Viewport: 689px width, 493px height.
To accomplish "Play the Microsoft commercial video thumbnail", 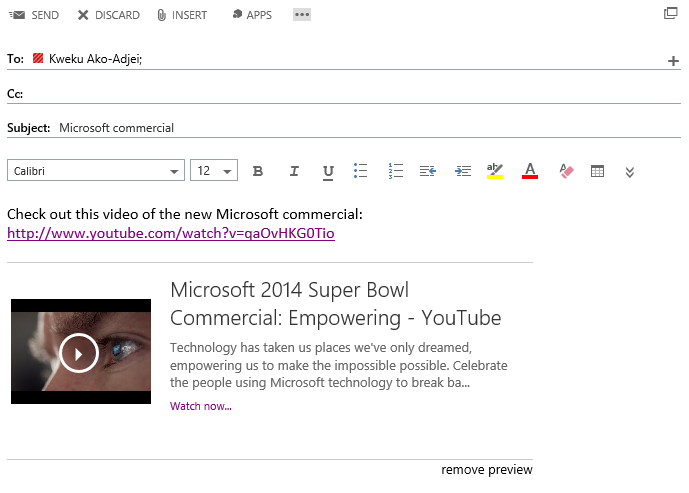I will pos(79,352).
